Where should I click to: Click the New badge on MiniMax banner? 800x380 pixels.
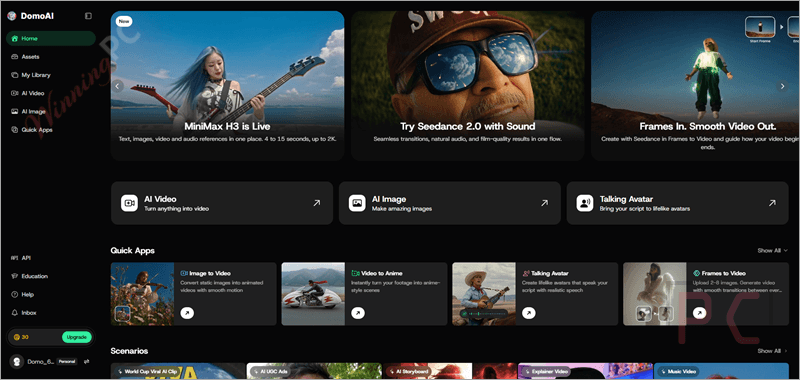[124, 21]
